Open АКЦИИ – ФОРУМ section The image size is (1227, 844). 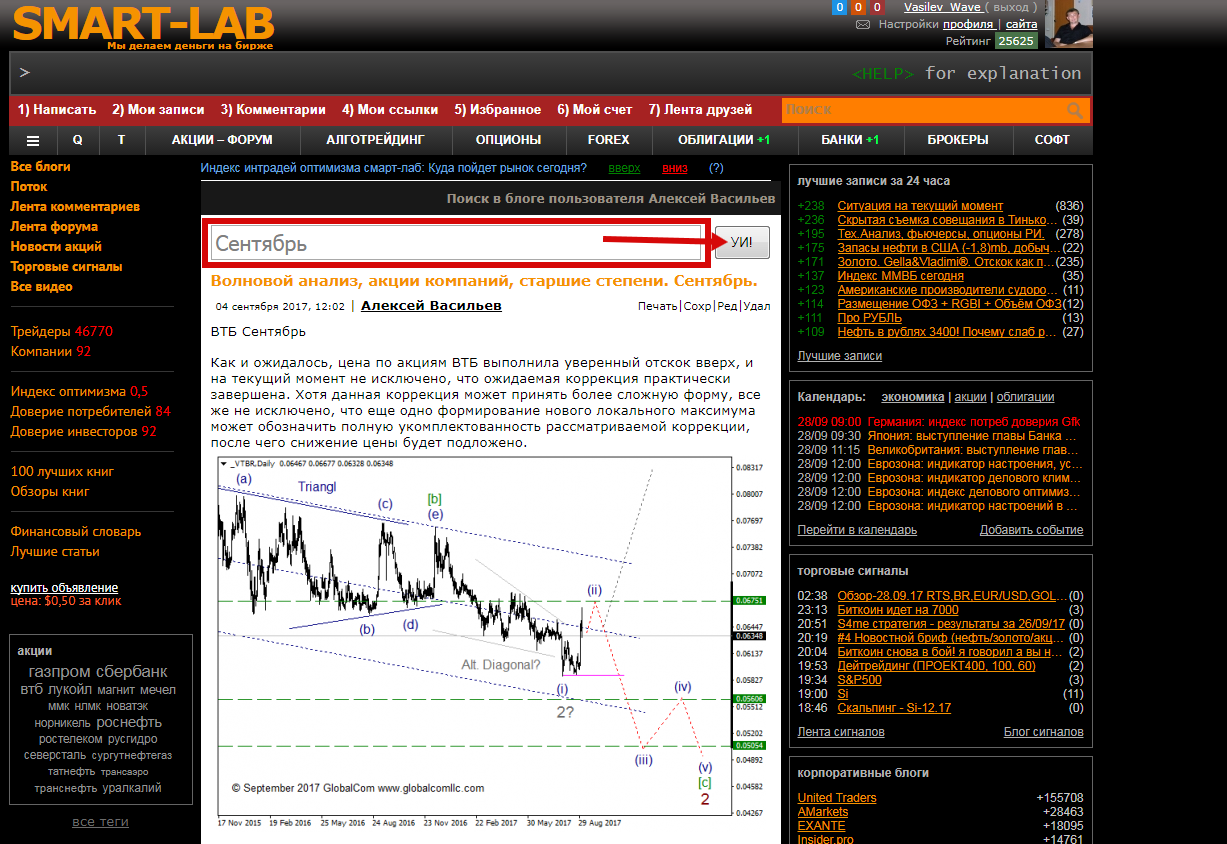[222, 140]
